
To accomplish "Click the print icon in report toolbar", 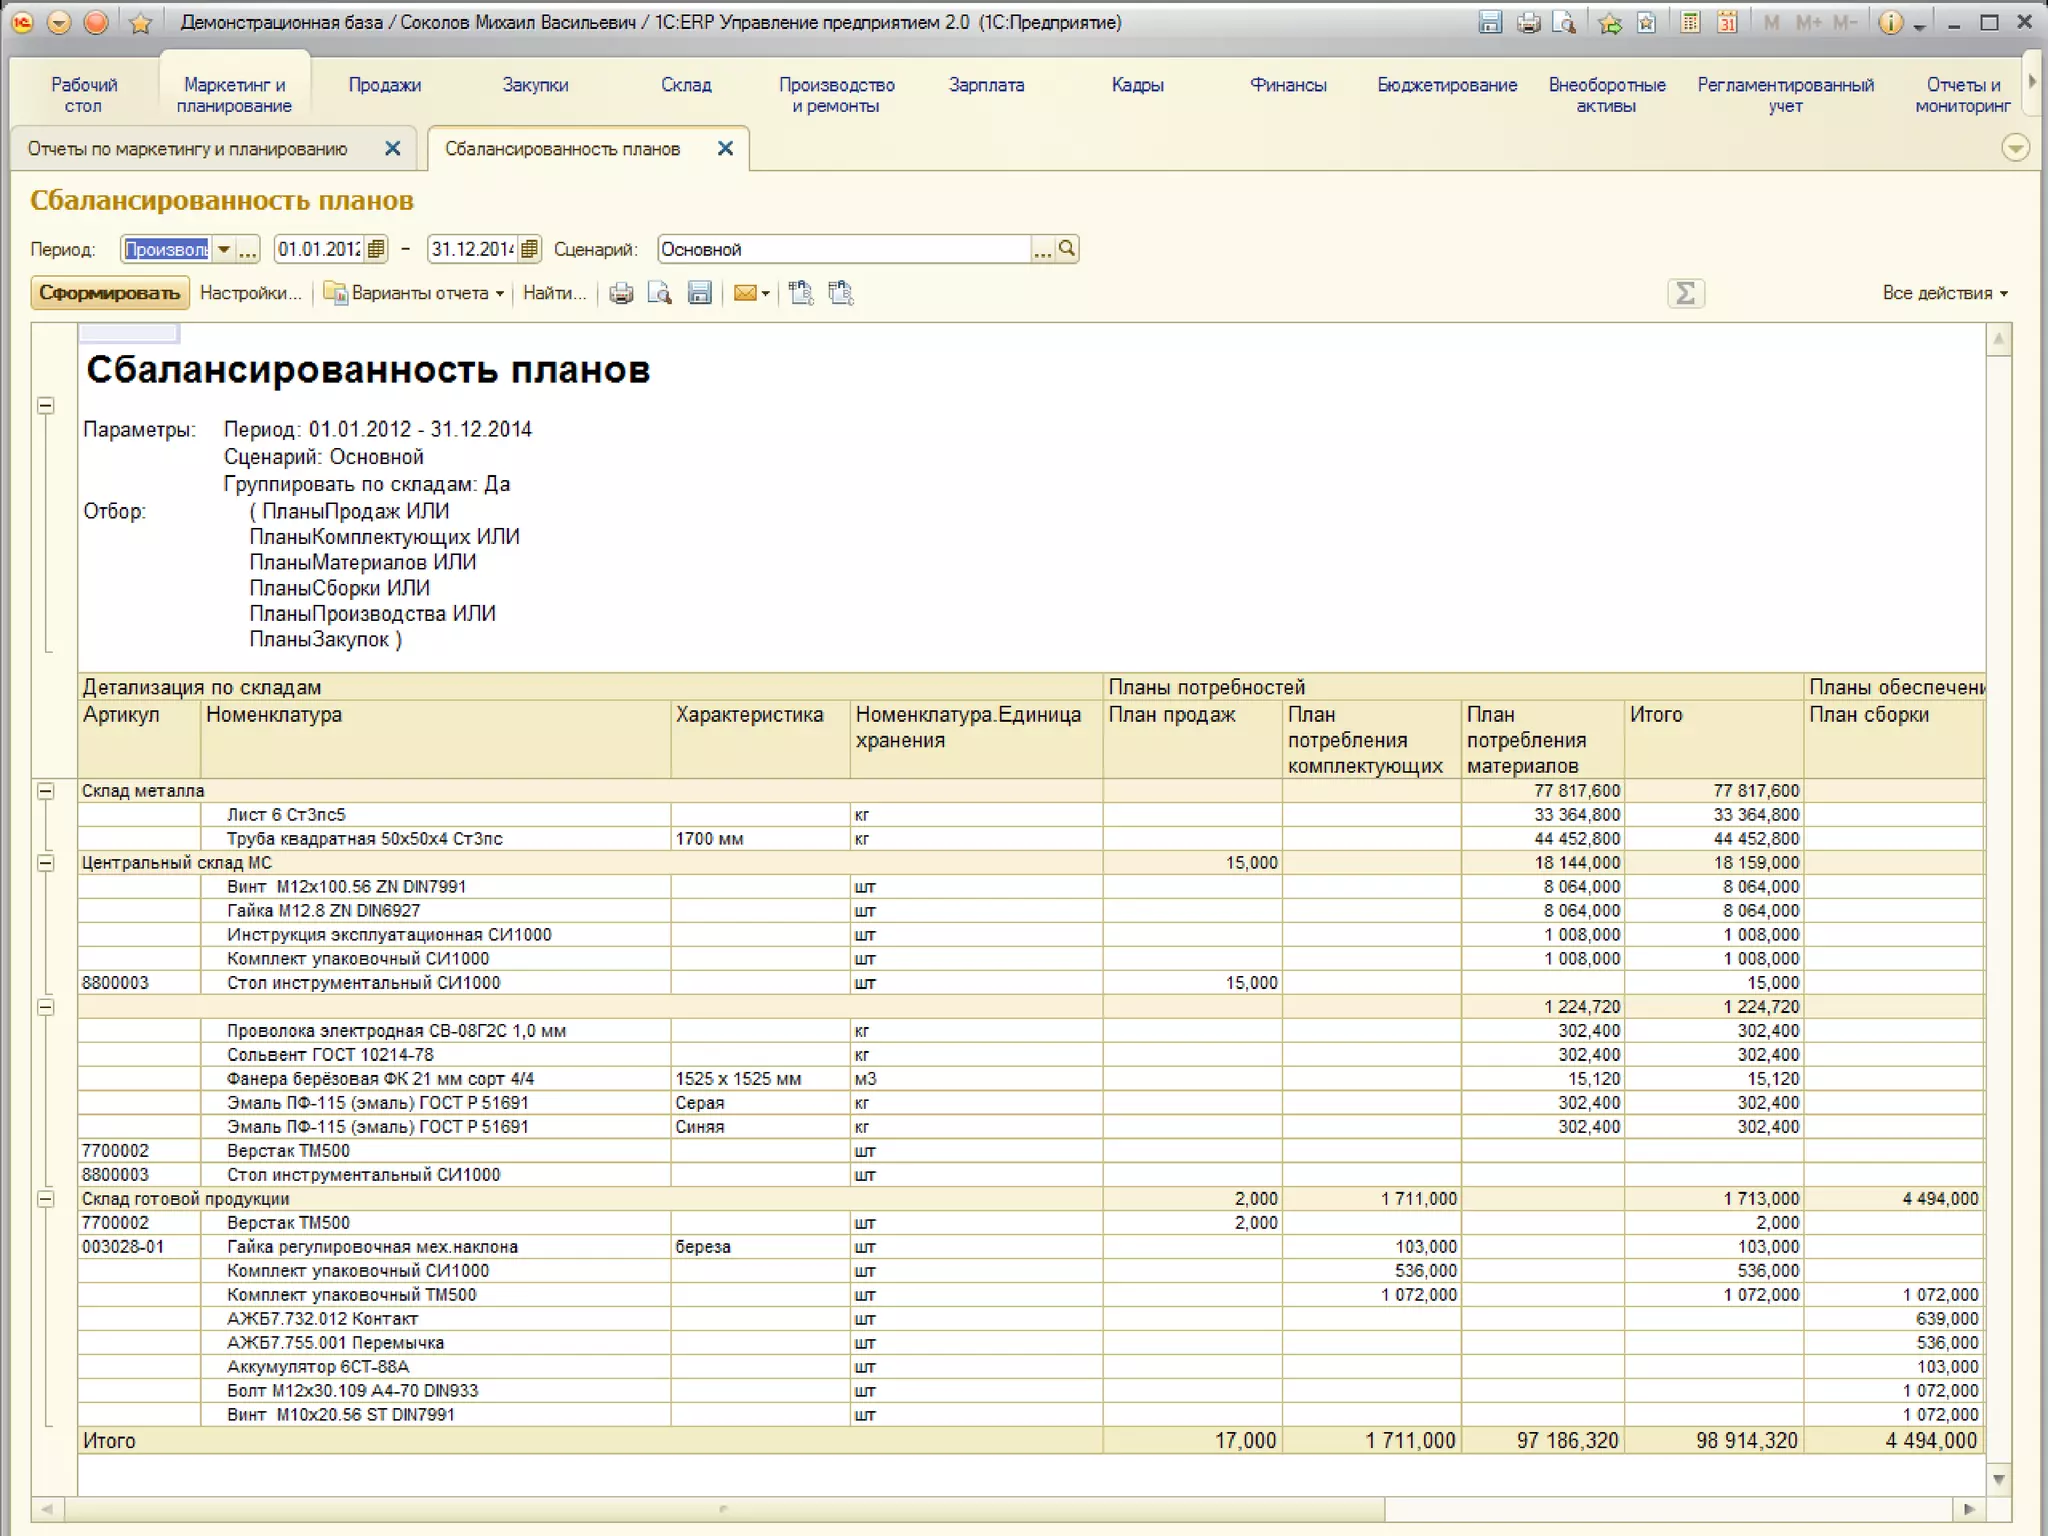I will pos(621,293).
